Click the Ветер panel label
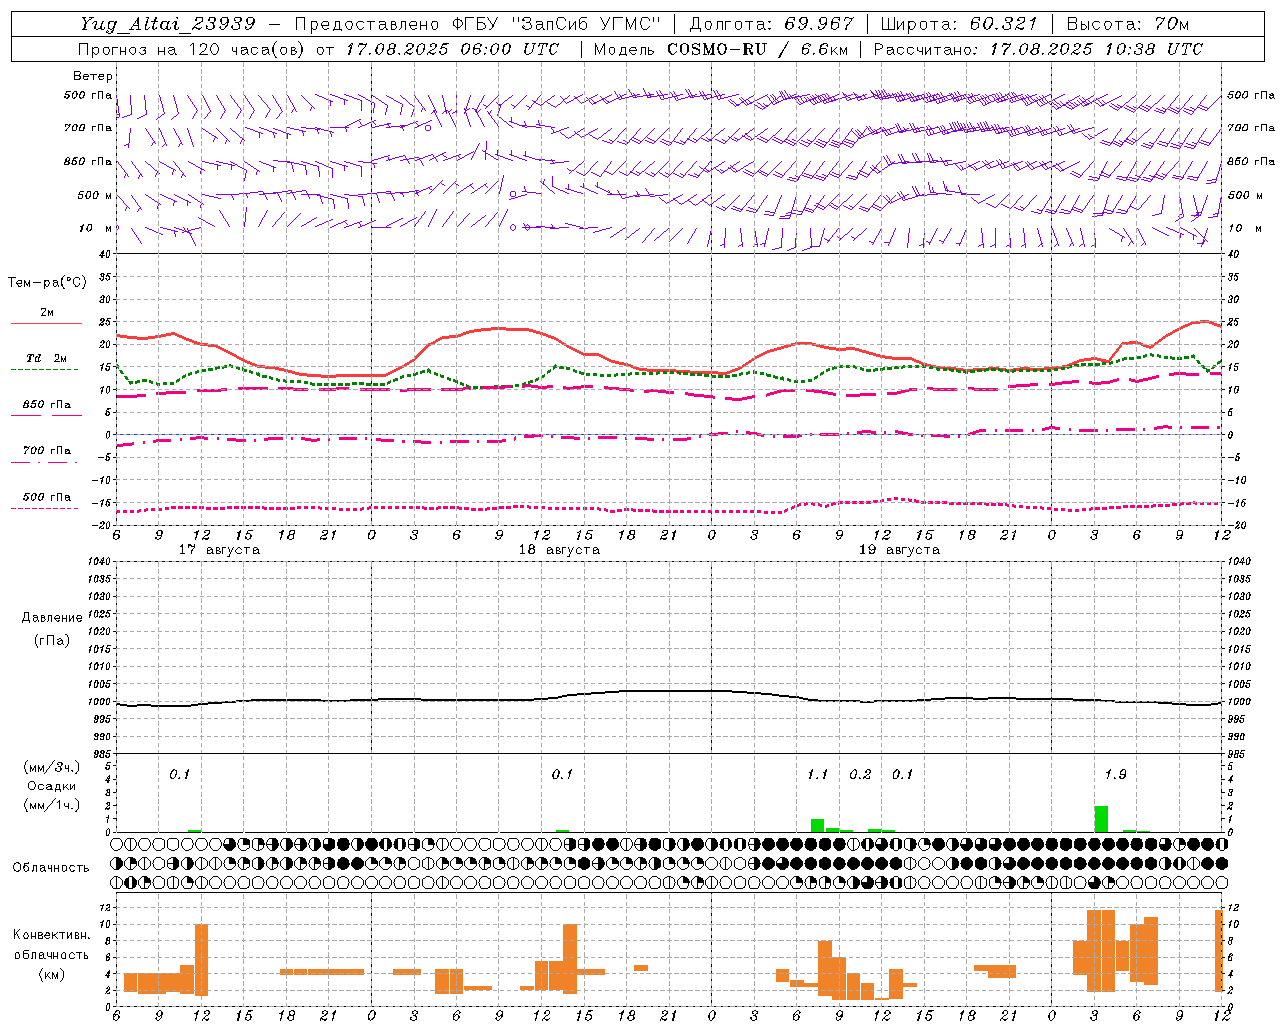The image size is (1280, 1024). coord(93,76)
